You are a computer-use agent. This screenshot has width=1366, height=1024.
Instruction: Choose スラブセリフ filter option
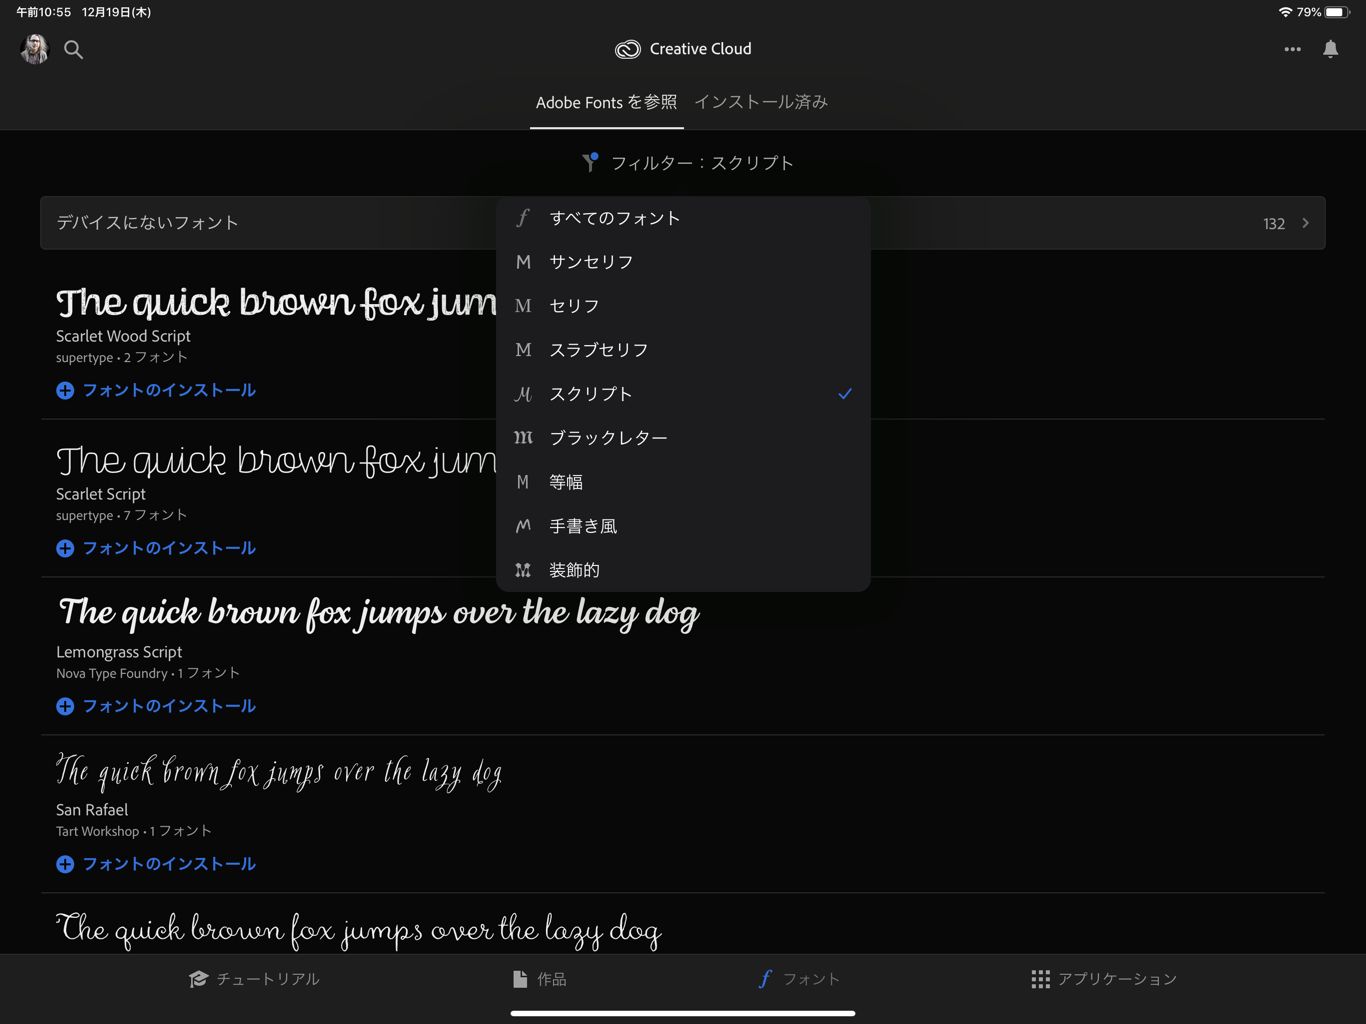tap(683, 350)
